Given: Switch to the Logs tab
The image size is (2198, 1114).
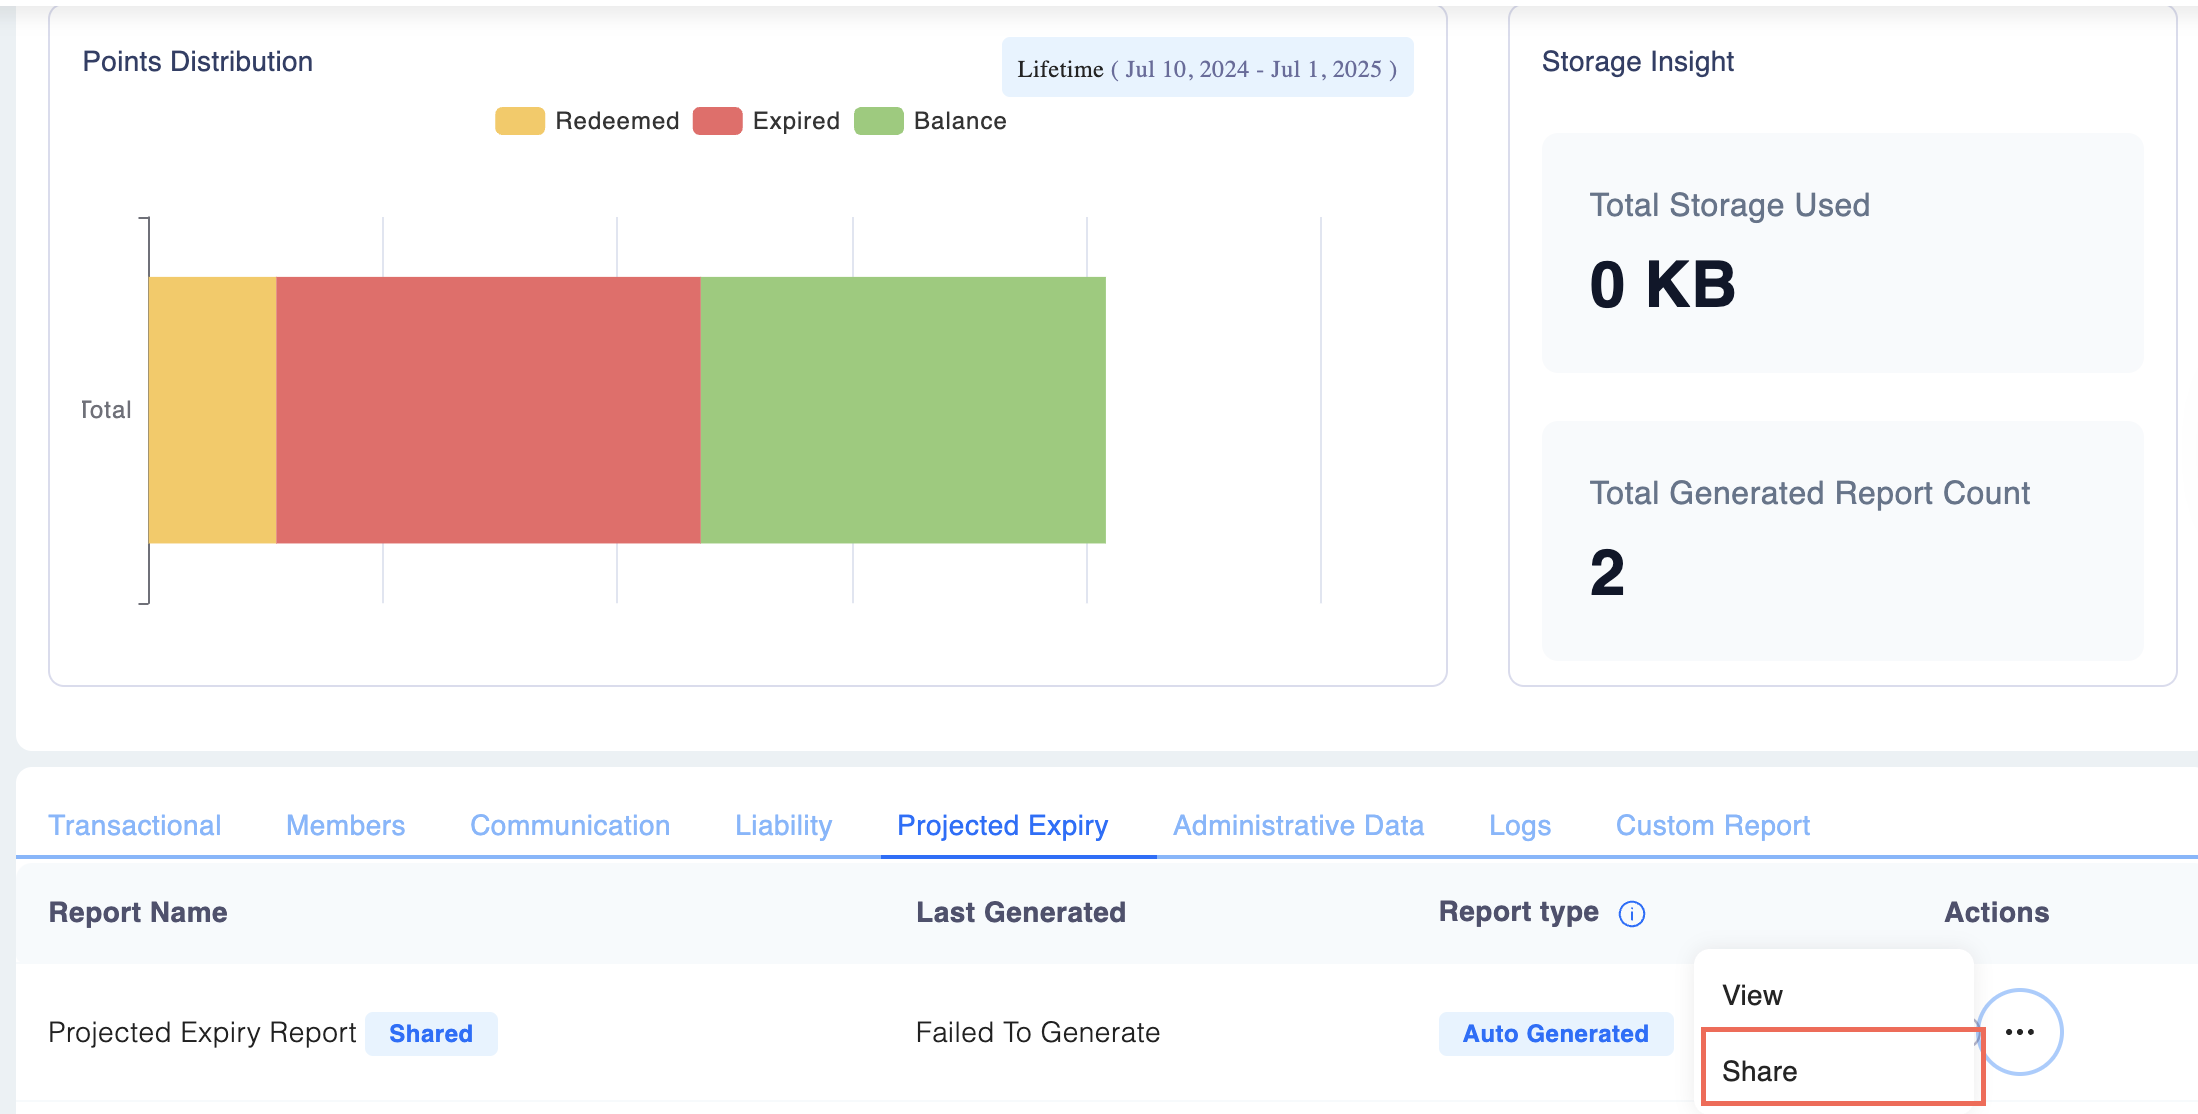Looking at the screenshot, I should tap(1519, 825).
